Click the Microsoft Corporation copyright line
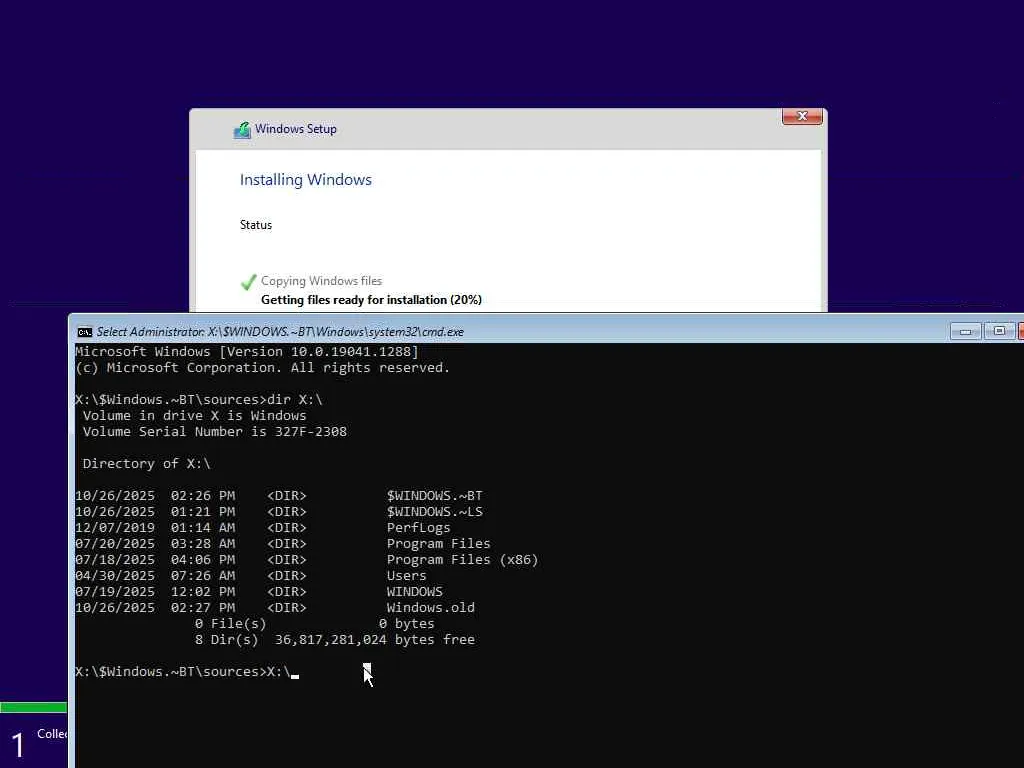The image size is (1024, 768). pyautogui.click(x=263, y=368)
